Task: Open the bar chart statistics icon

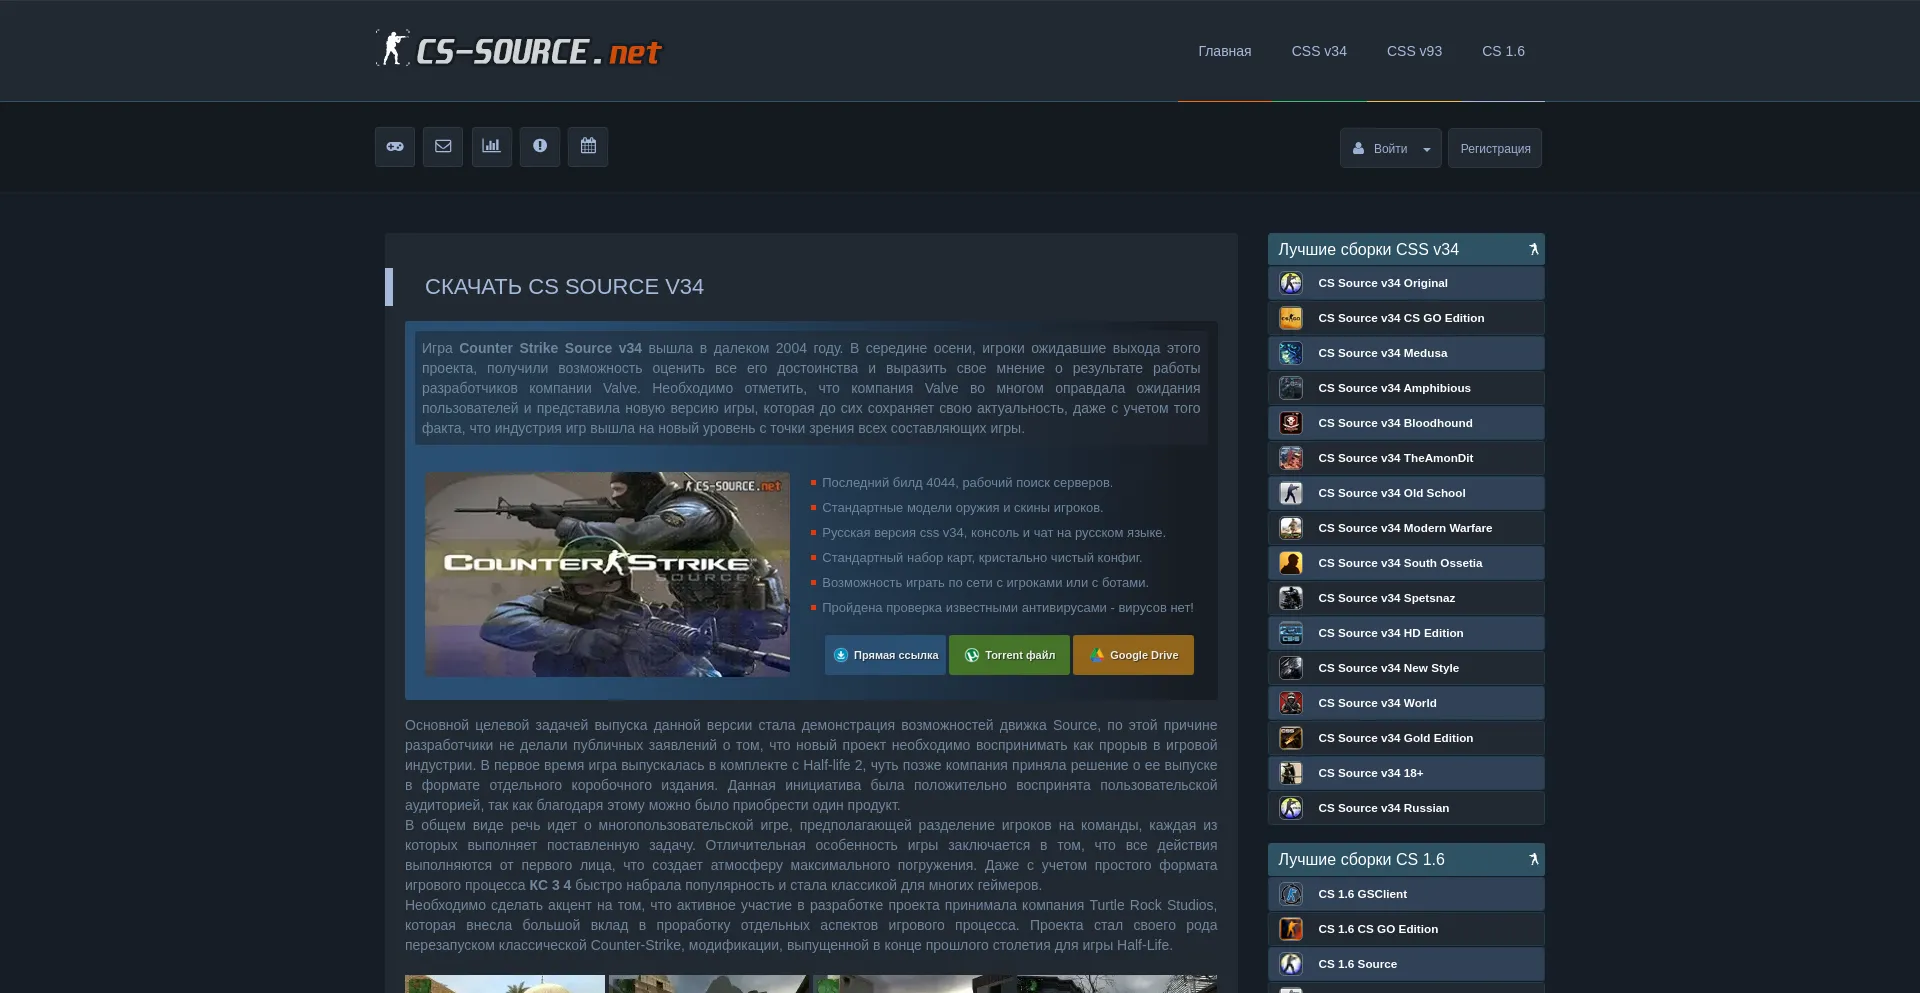Action: (491, 147)
